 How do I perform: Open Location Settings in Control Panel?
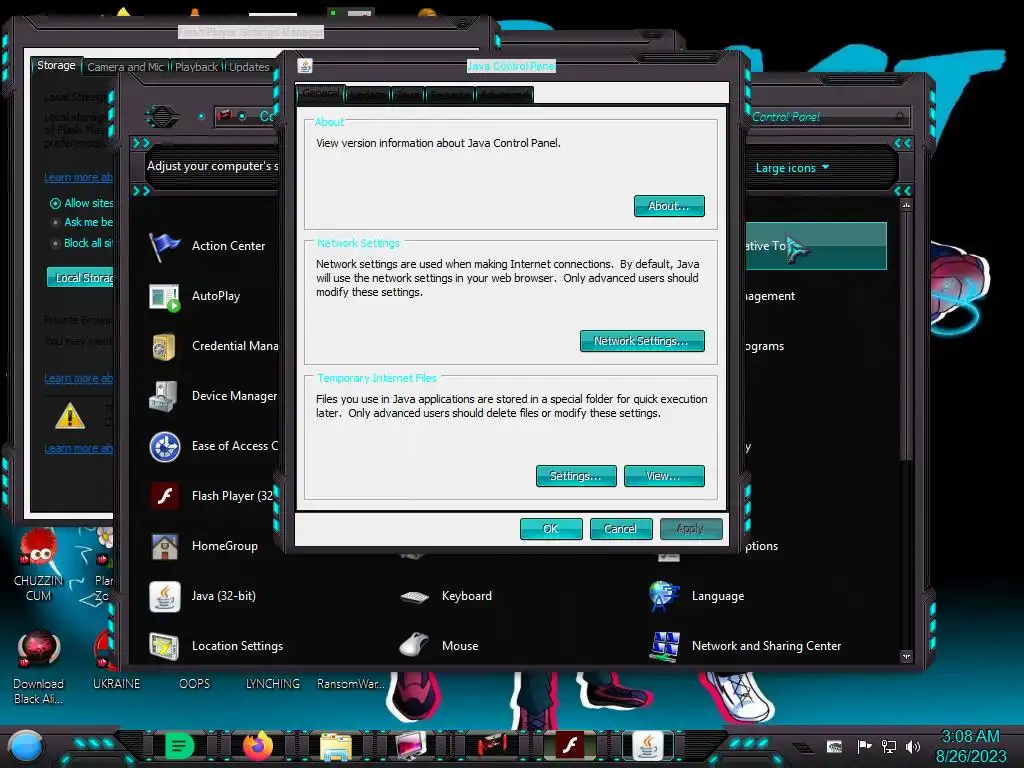tap(216, 647)
